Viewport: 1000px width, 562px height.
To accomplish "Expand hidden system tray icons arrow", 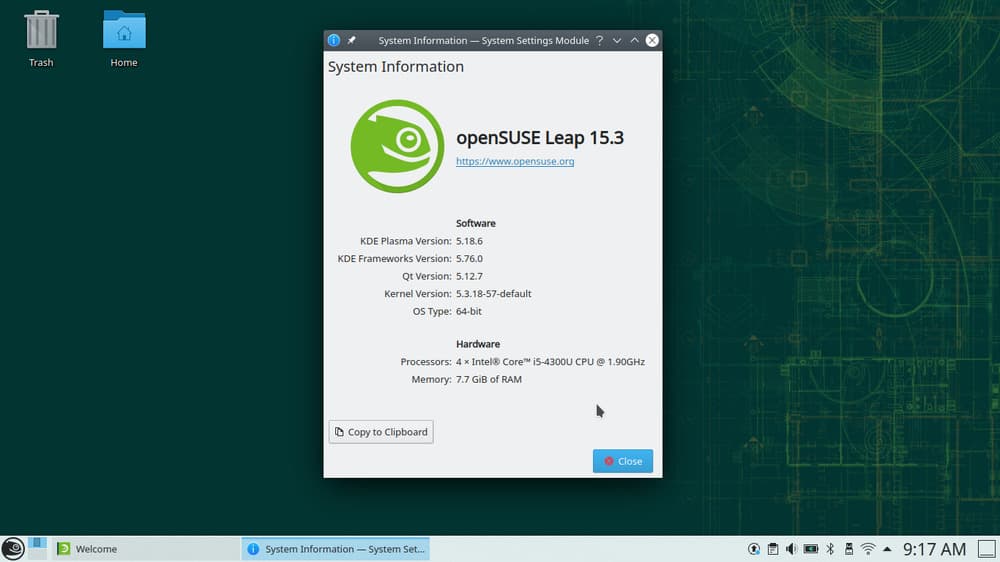I will (887, 549).
